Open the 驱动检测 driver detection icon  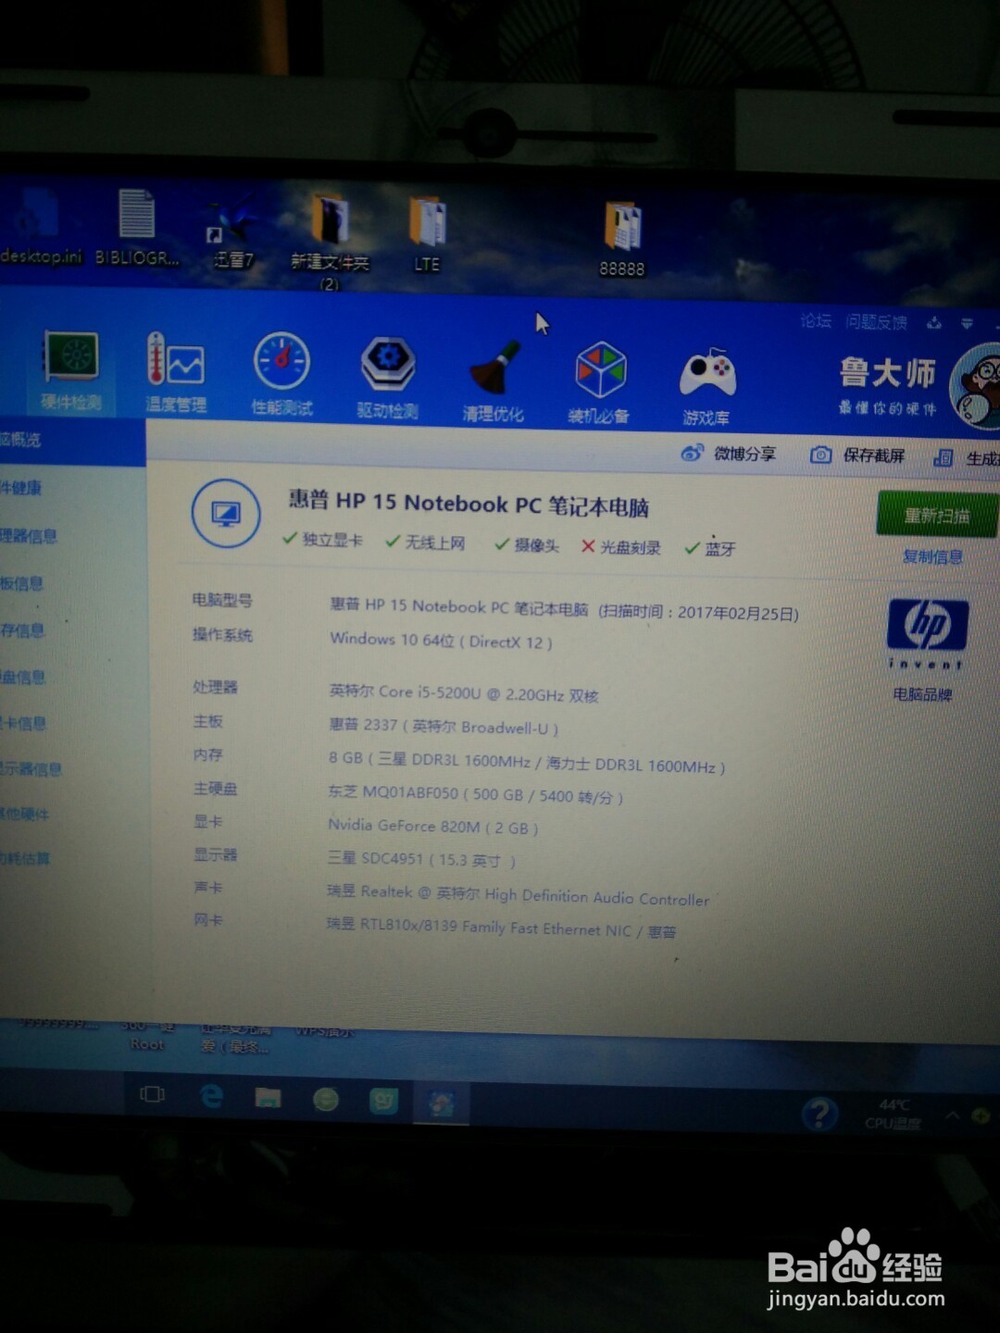388,378
